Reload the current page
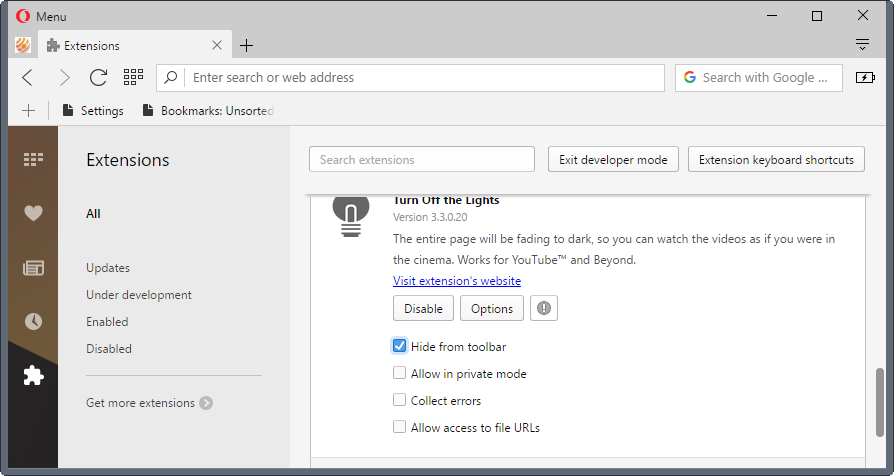 (99, 78)
